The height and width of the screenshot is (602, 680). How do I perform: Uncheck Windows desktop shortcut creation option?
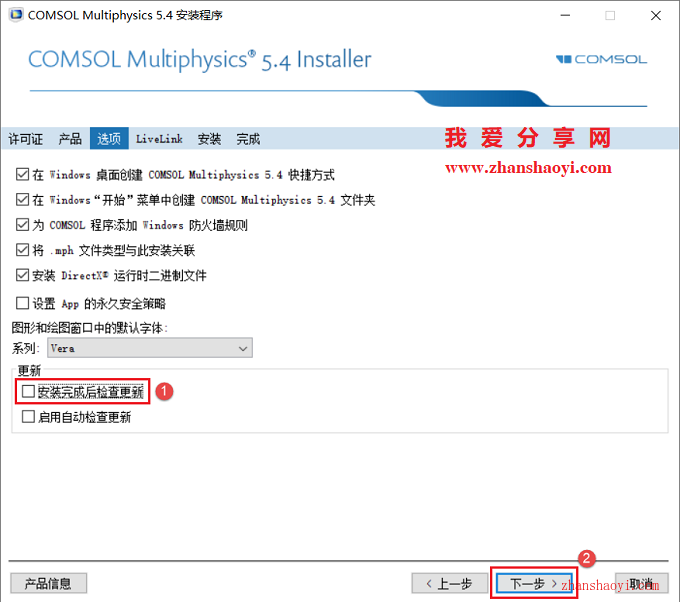[x=22, y=174]
